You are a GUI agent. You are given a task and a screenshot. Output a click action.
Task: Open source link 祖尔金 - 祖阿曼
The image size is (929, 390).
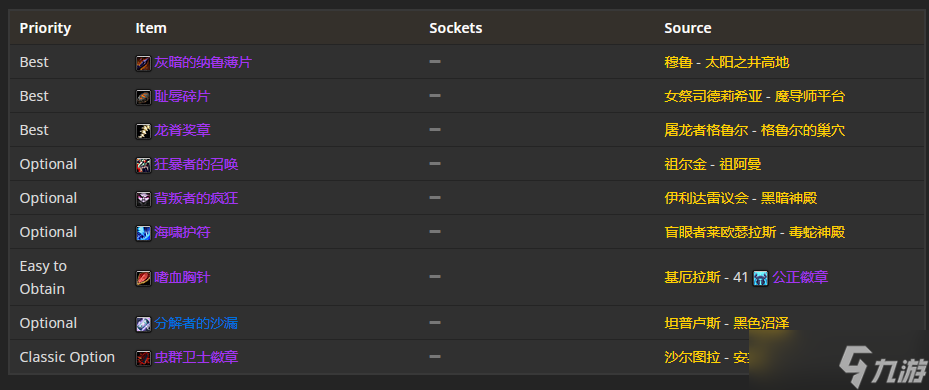713,164
